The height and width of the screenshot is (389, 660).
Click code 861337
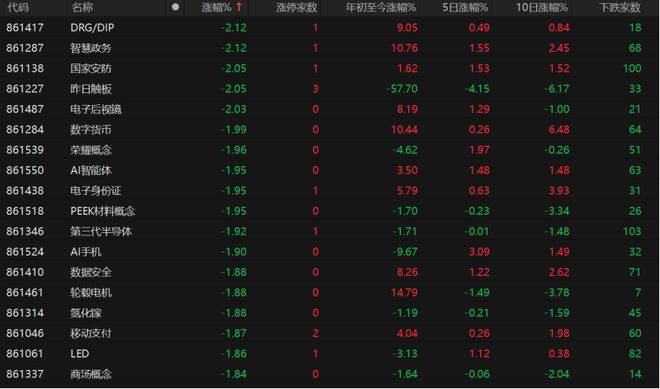pyautogui.click(x=25, y=374)
